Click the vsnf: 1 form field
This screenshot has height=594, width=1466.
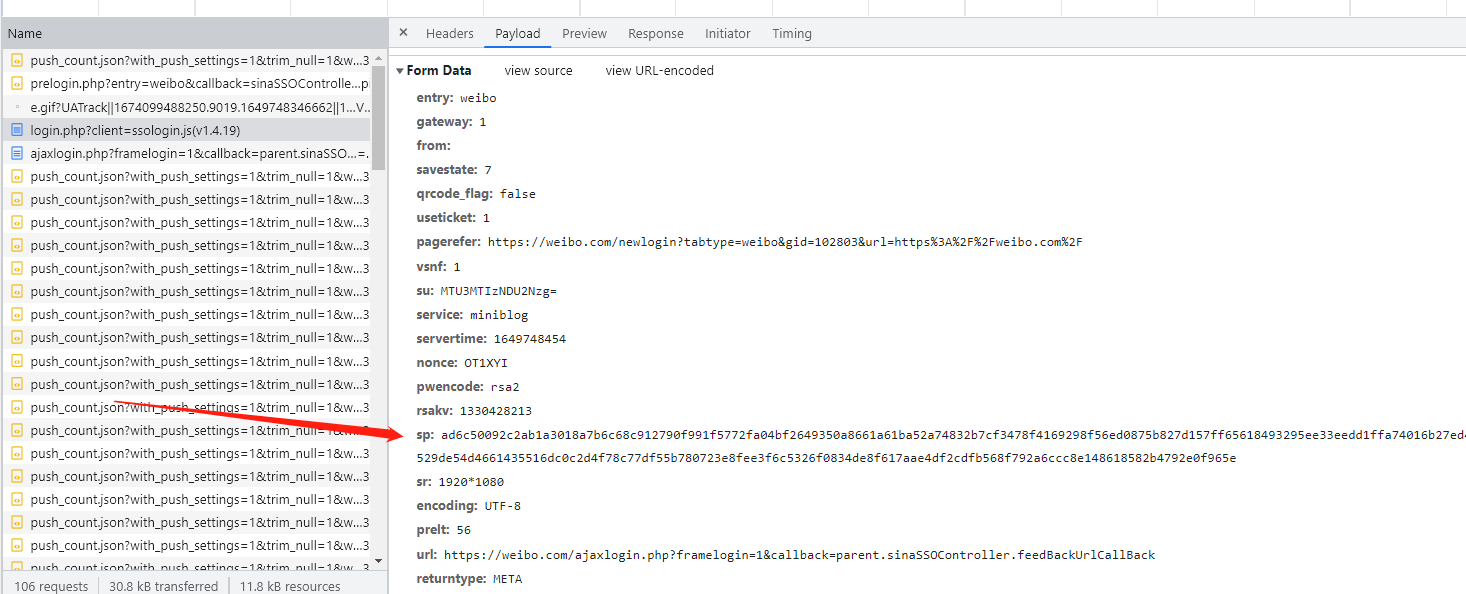438,267
